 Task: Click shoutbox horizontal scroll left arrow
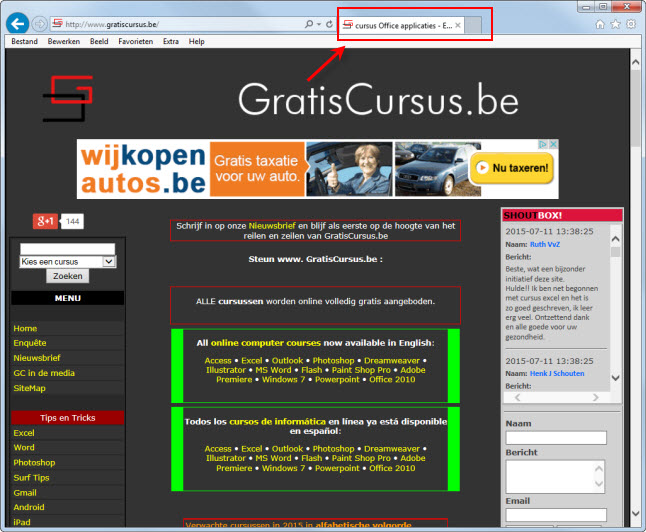tap(518, 397)
